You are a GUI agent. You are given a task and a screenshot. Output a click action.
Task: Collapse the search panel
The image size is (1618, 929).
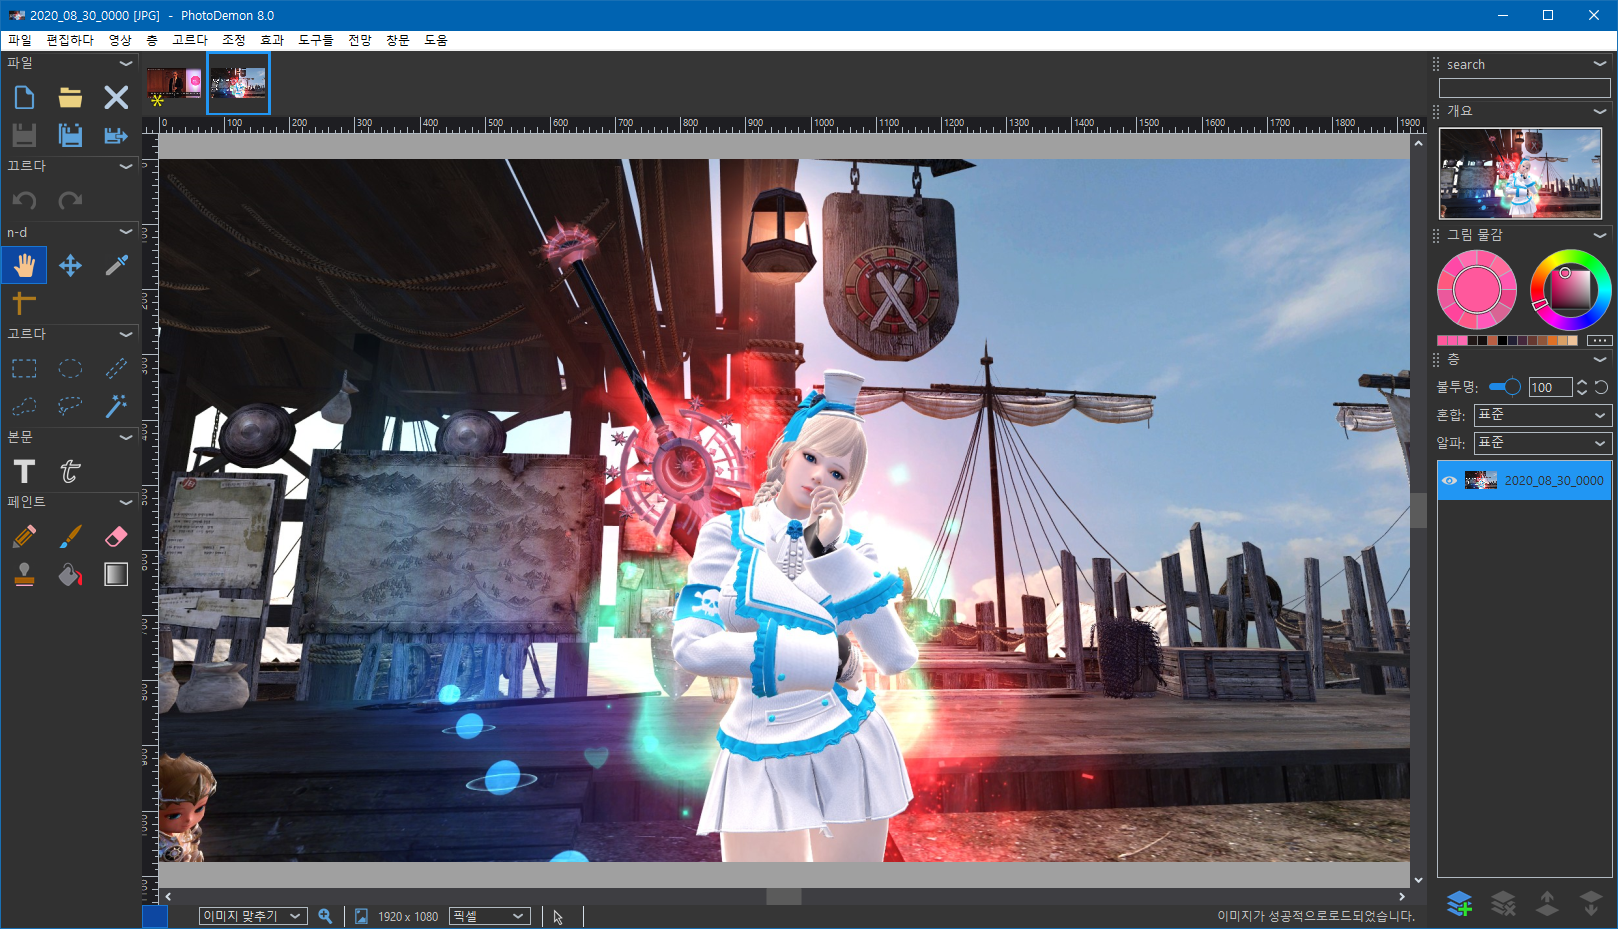point(1600,64)
